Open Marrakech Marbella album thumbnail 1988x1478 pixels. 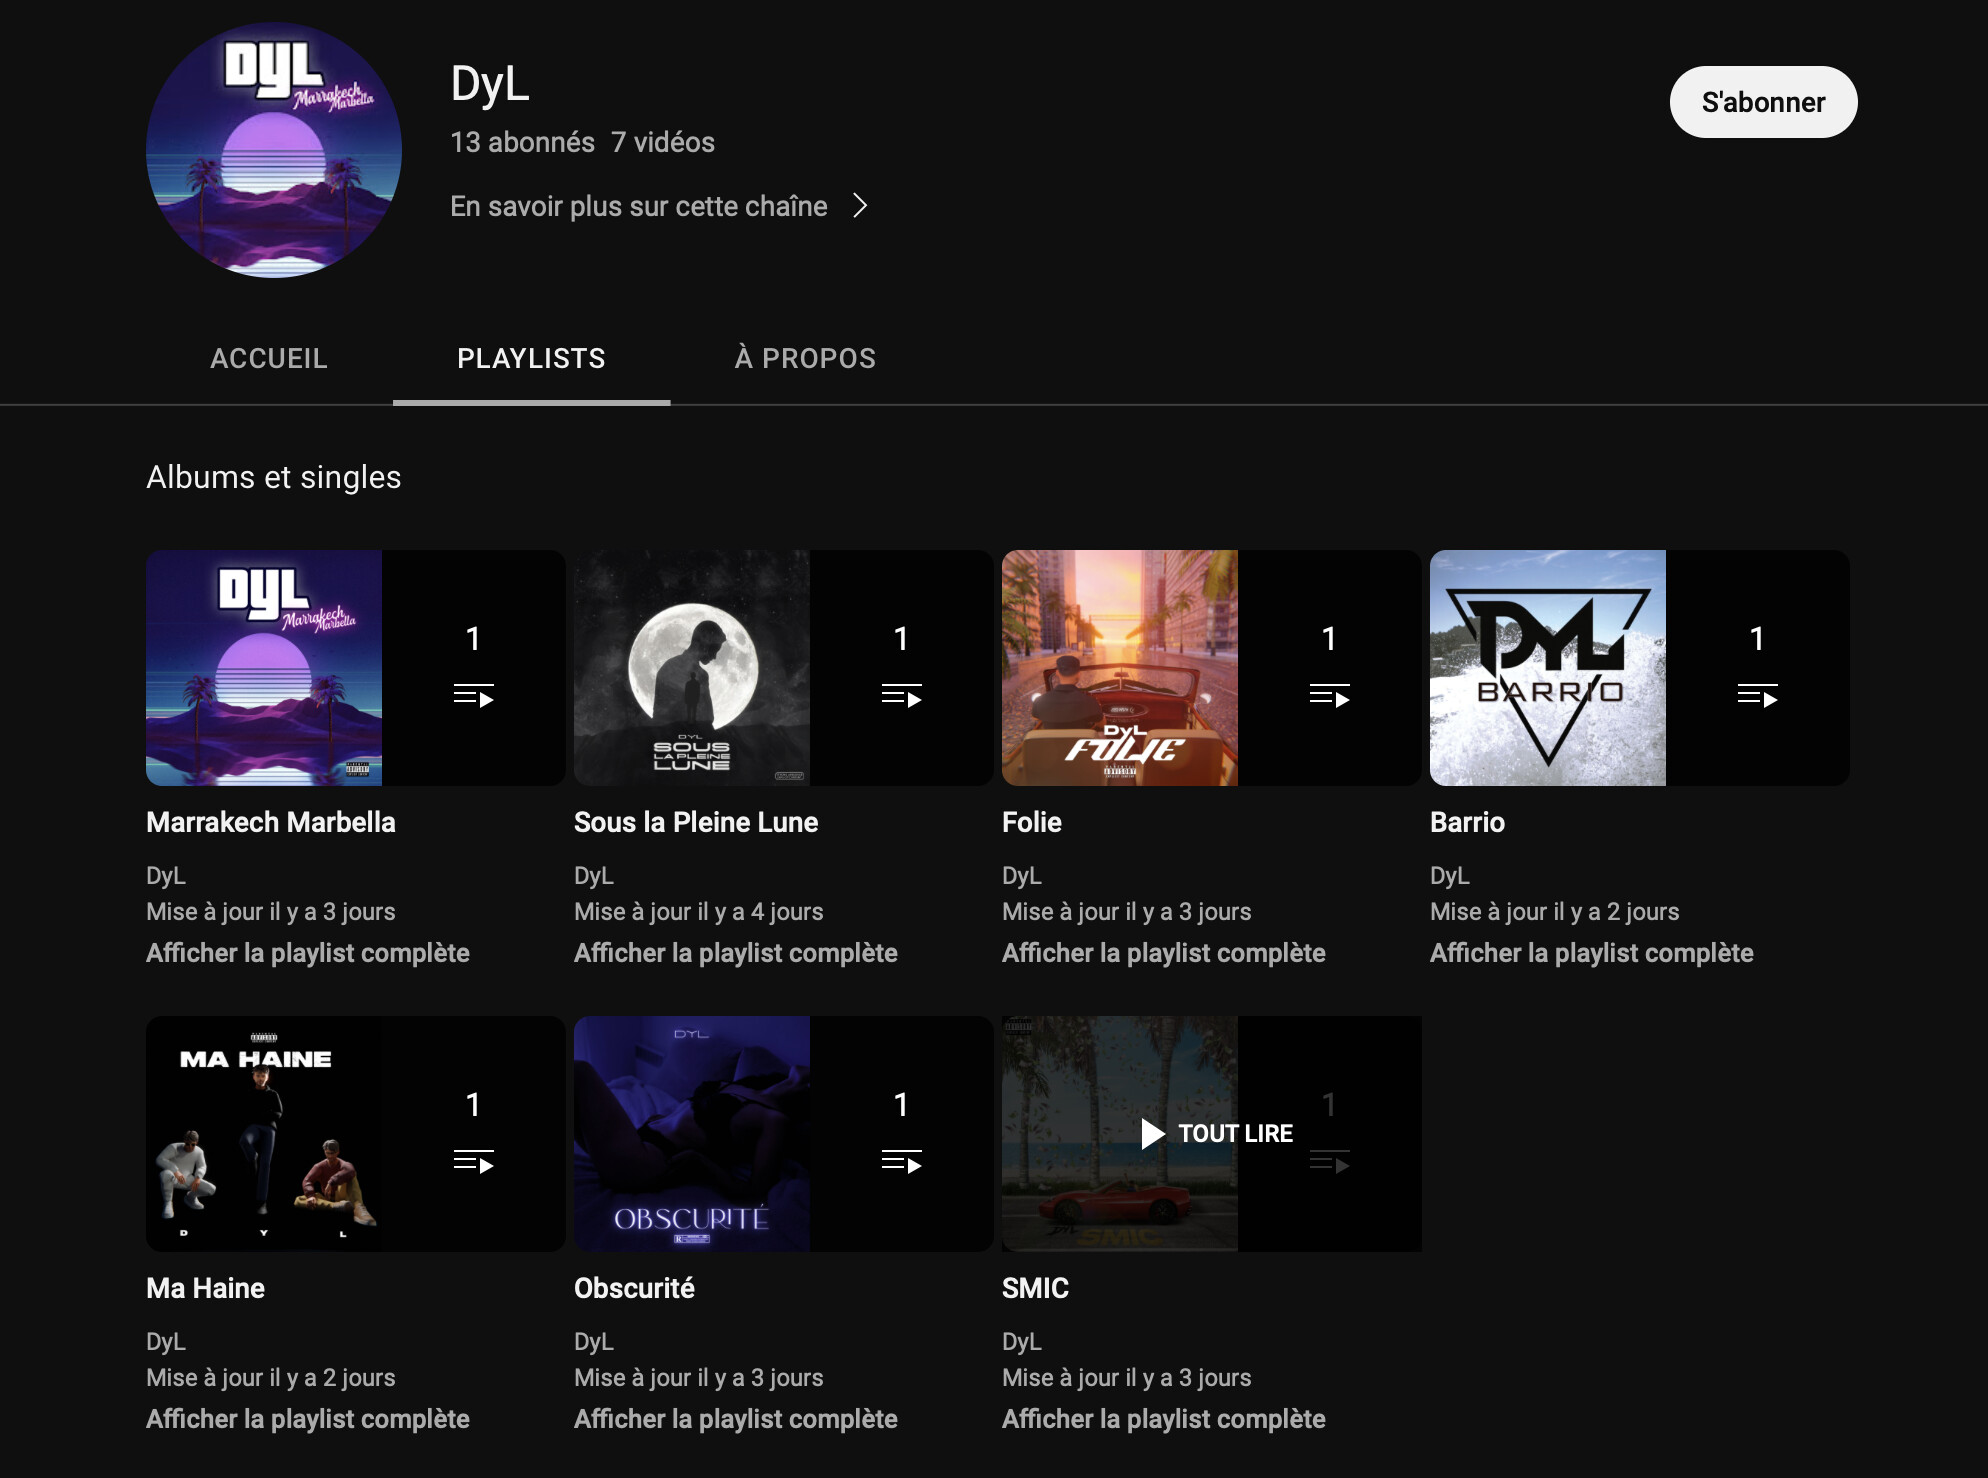tap(264, 668)
